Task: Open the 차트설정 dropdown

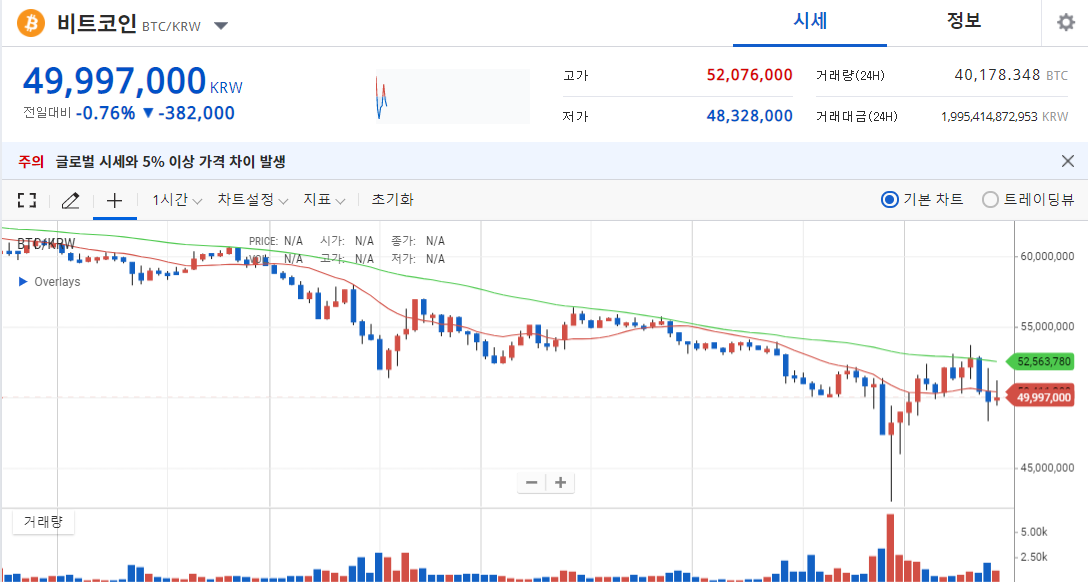Action: tap(253, 200)
